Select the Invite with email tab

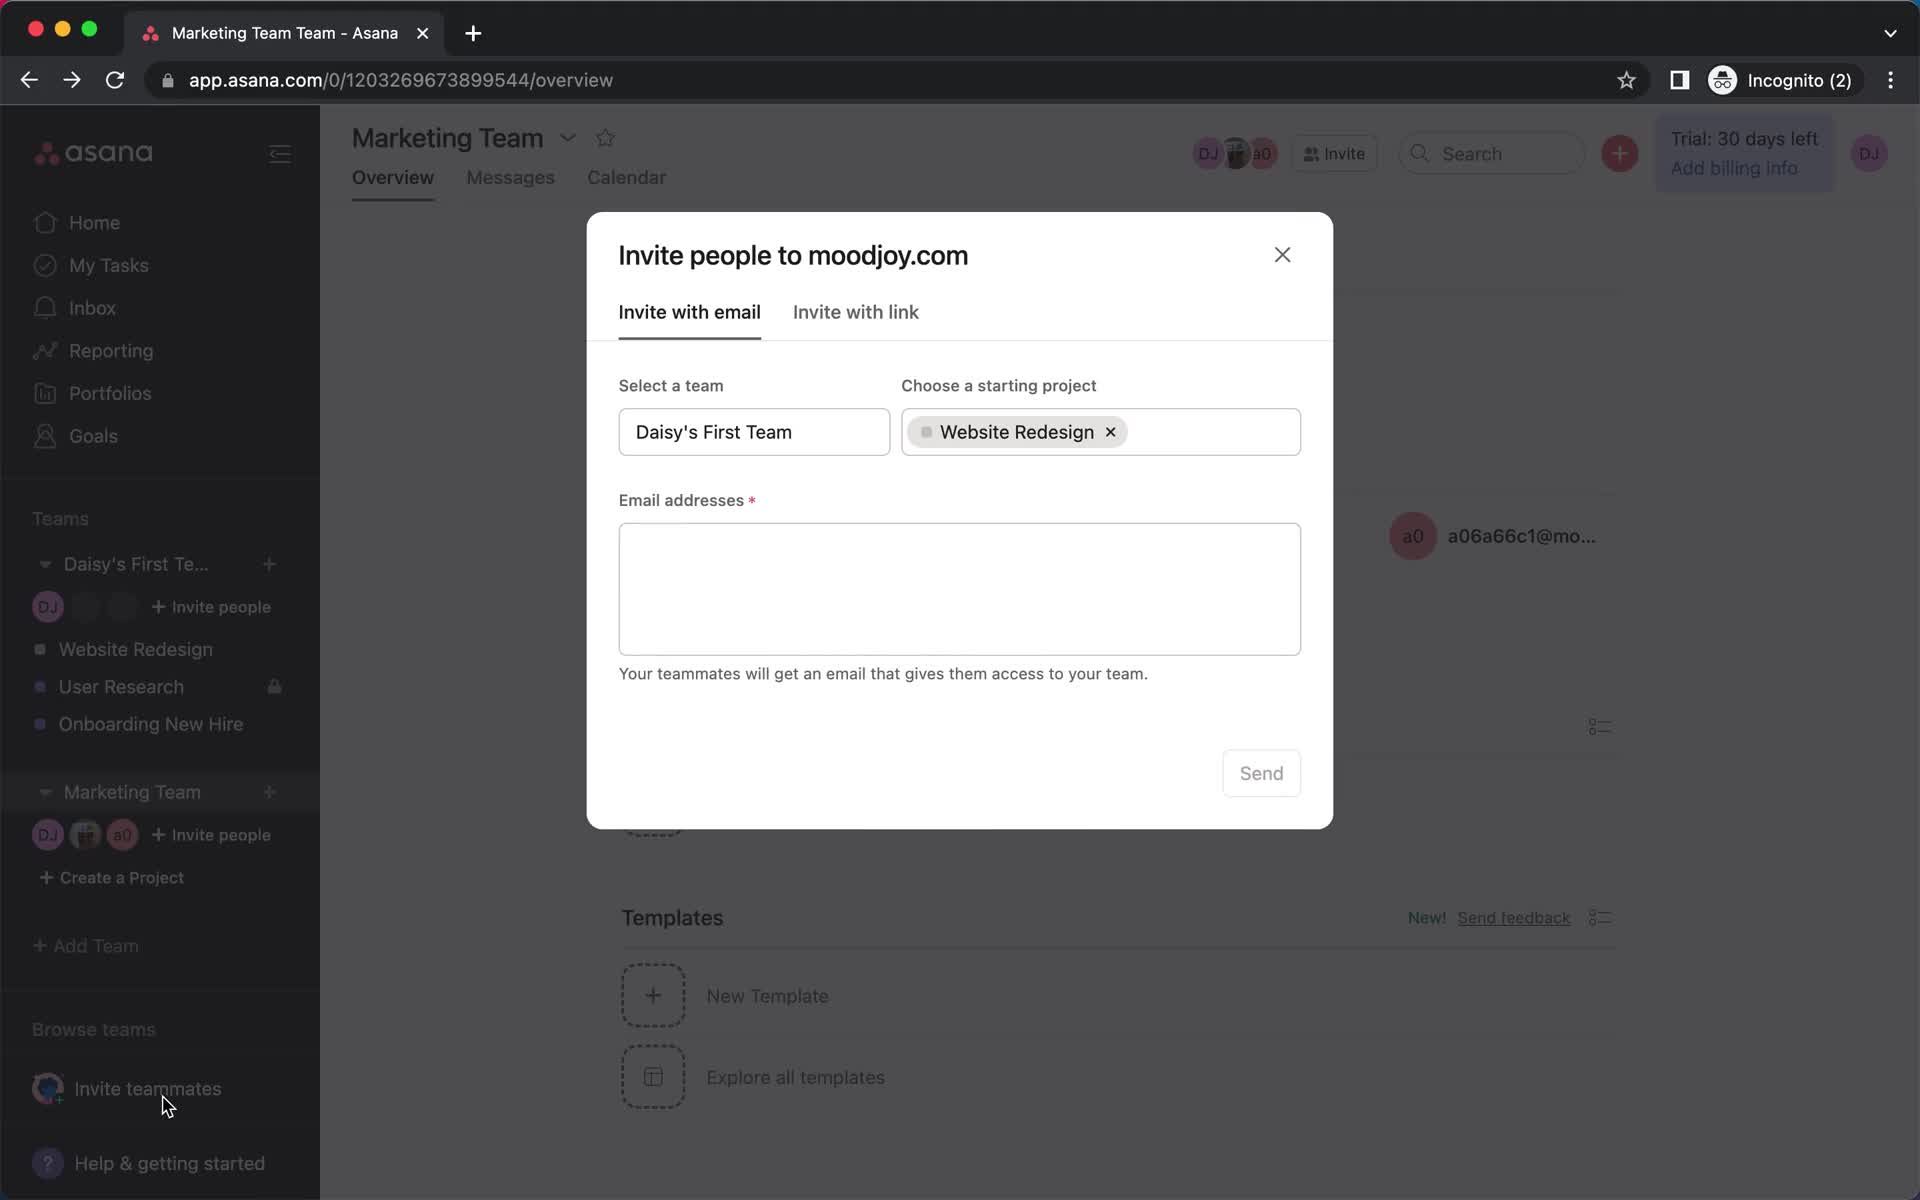(x=689, y=312)
